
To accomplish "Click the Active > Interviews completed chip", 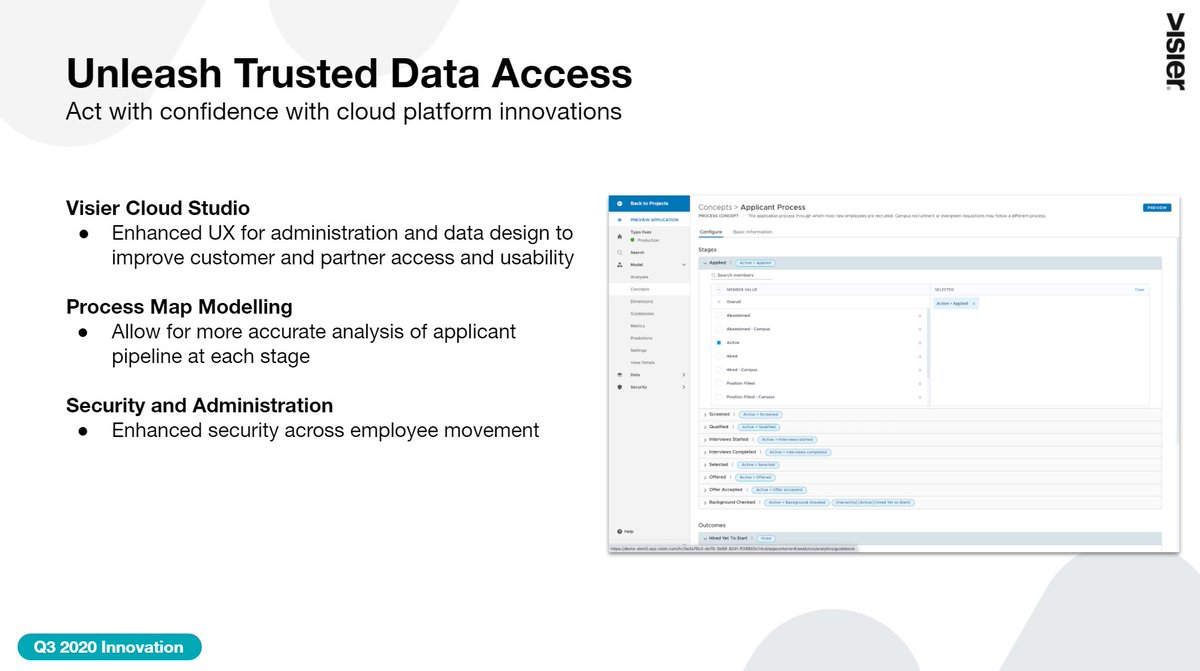I will pos(798,452).
